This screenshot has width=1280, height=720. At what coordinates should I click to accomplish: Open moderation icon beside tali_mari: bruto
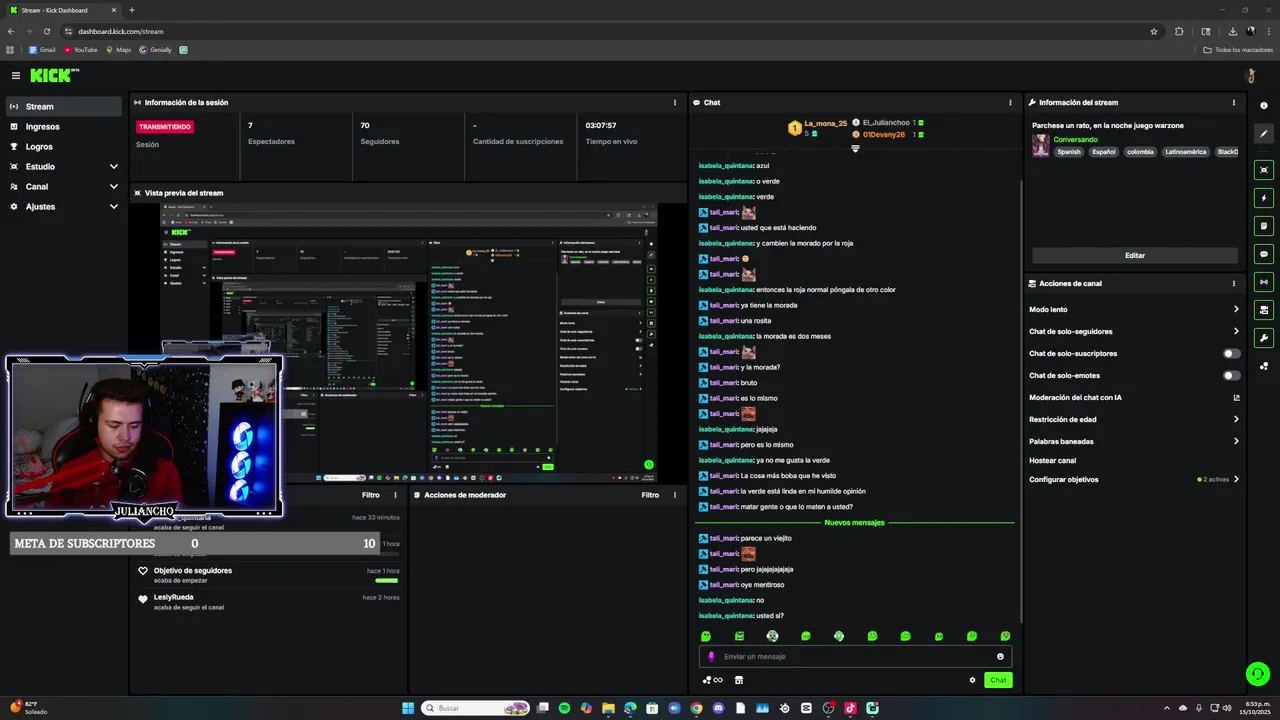pos(703,382)
